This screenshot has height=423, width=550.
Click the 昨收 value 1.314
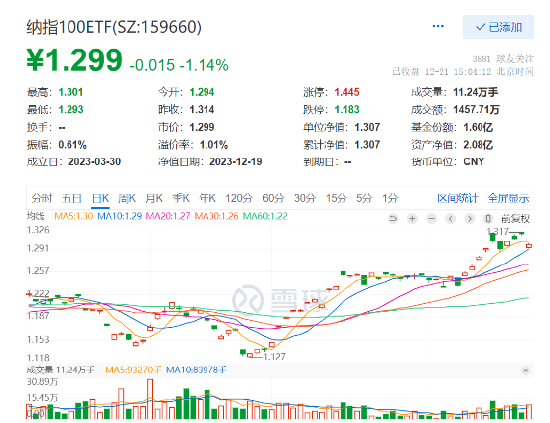202,109
